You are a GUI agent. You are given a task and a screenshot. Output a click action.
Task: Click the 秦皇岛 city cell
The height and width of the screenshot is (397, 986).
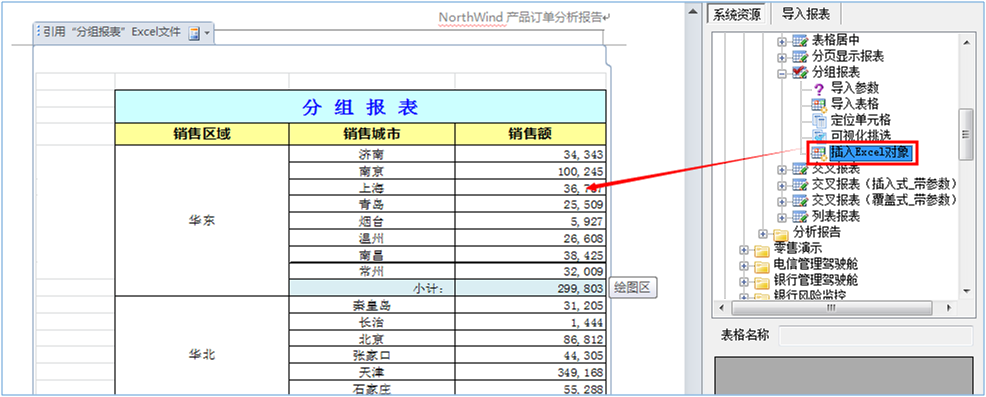coord(372,306)
